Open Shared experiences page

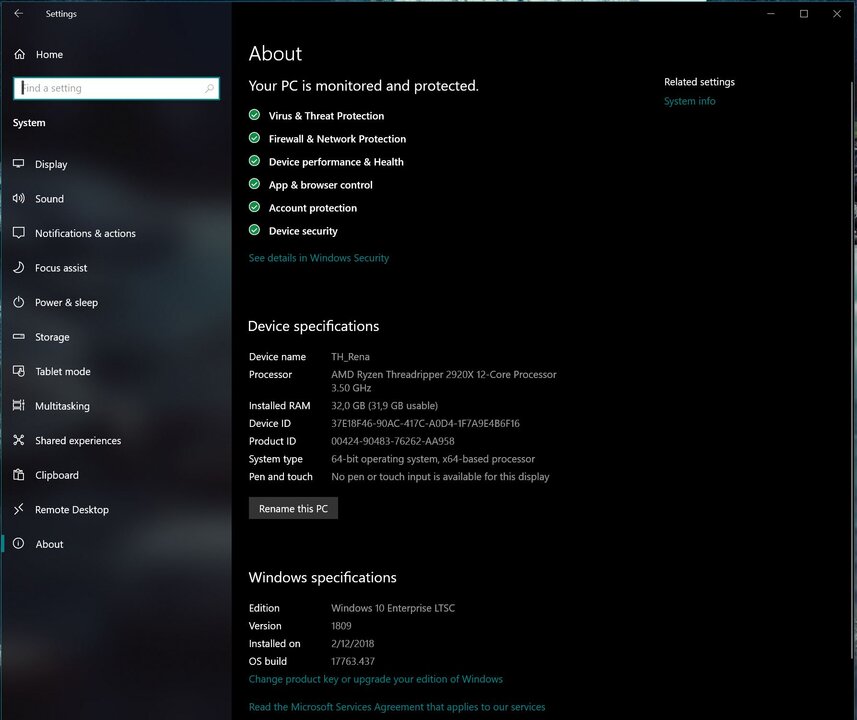115,440
